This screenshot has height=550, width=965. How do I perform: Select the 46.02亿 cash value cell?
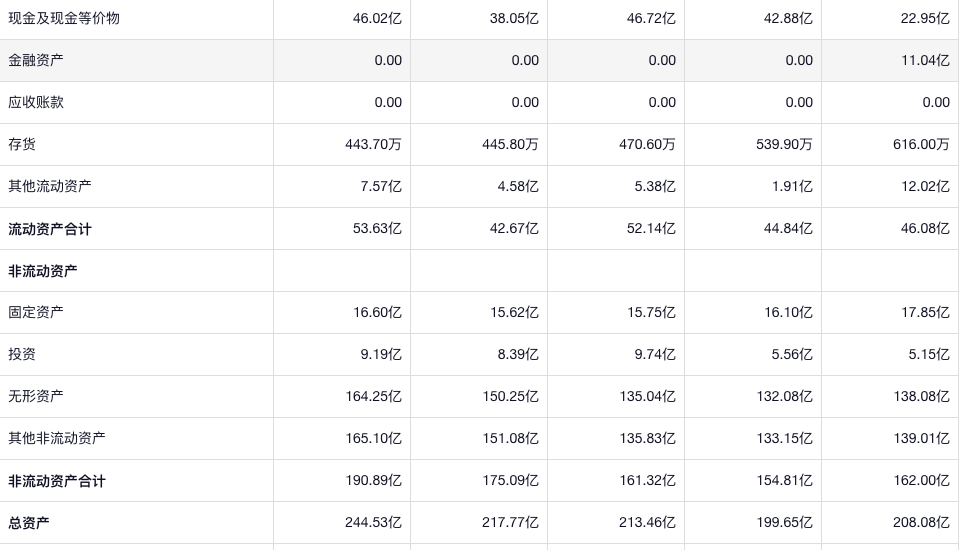pyautogui.click(x=377, y=18)
